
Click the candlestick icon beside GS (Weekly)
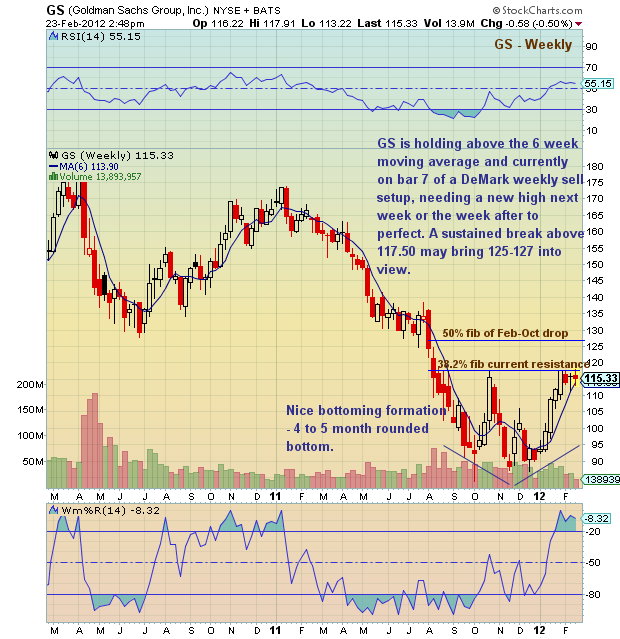pos(53,155)
